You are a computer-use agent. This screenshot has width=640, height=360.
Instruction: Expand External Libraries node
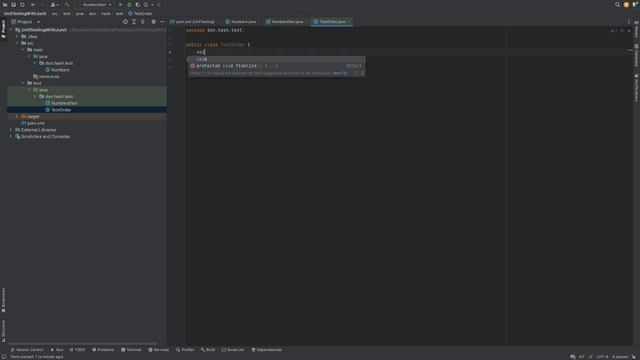(x=11, y=130)
